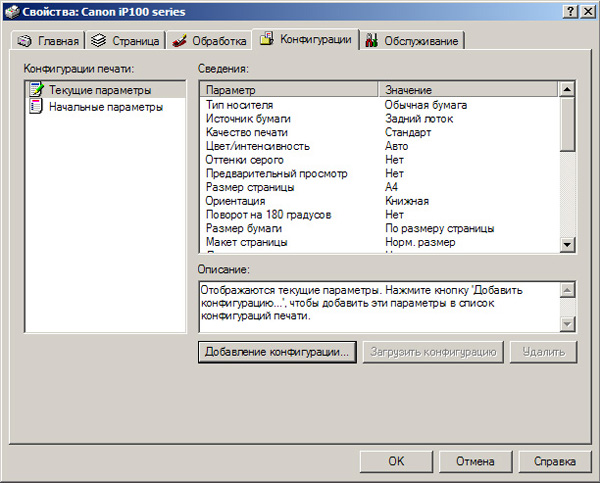The image size is (600, 483).
Task: Select the Конфигурации tab
Action: click(305, 39)
